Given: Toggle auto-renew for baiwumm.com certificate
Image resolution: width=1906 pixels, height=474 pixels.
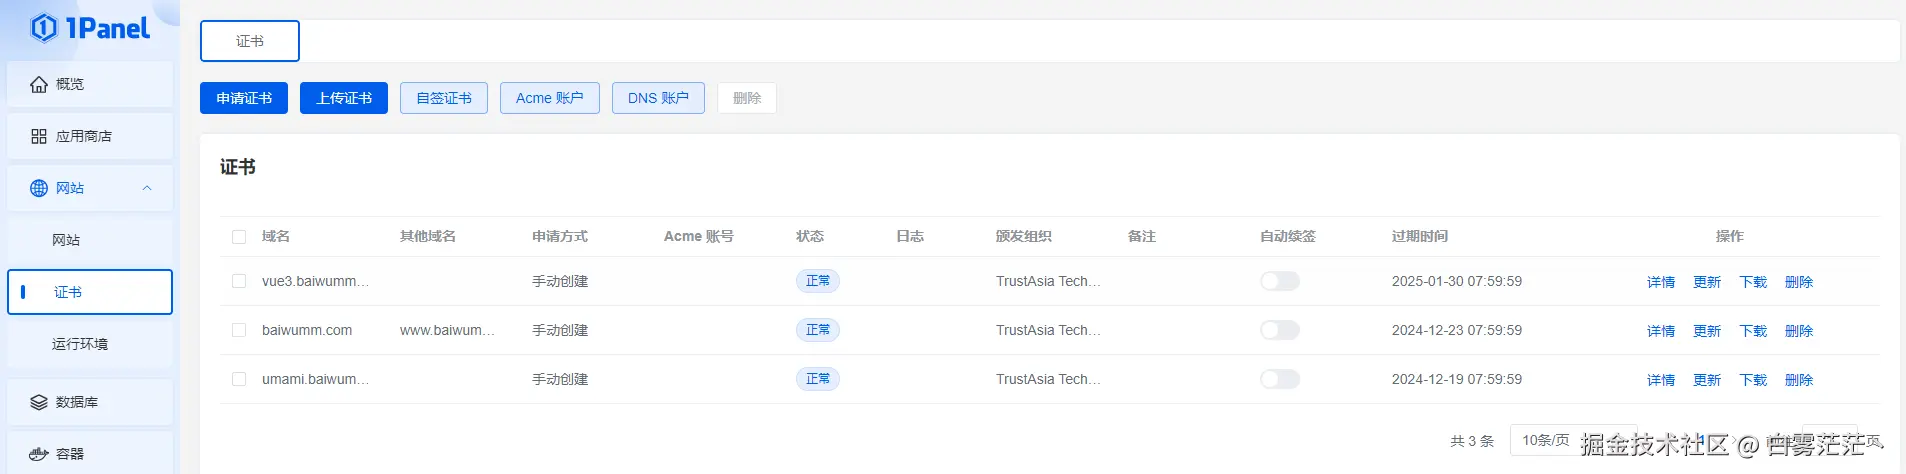Looking at the screenshot, I should (x=1279, y=330).
